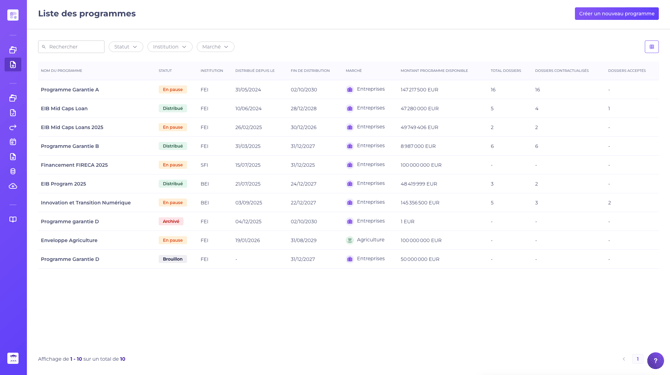Viewport: 670px width, 375px height.
Task: Click Créer un nouveau programme button
Action: click(x=617, y=14)
